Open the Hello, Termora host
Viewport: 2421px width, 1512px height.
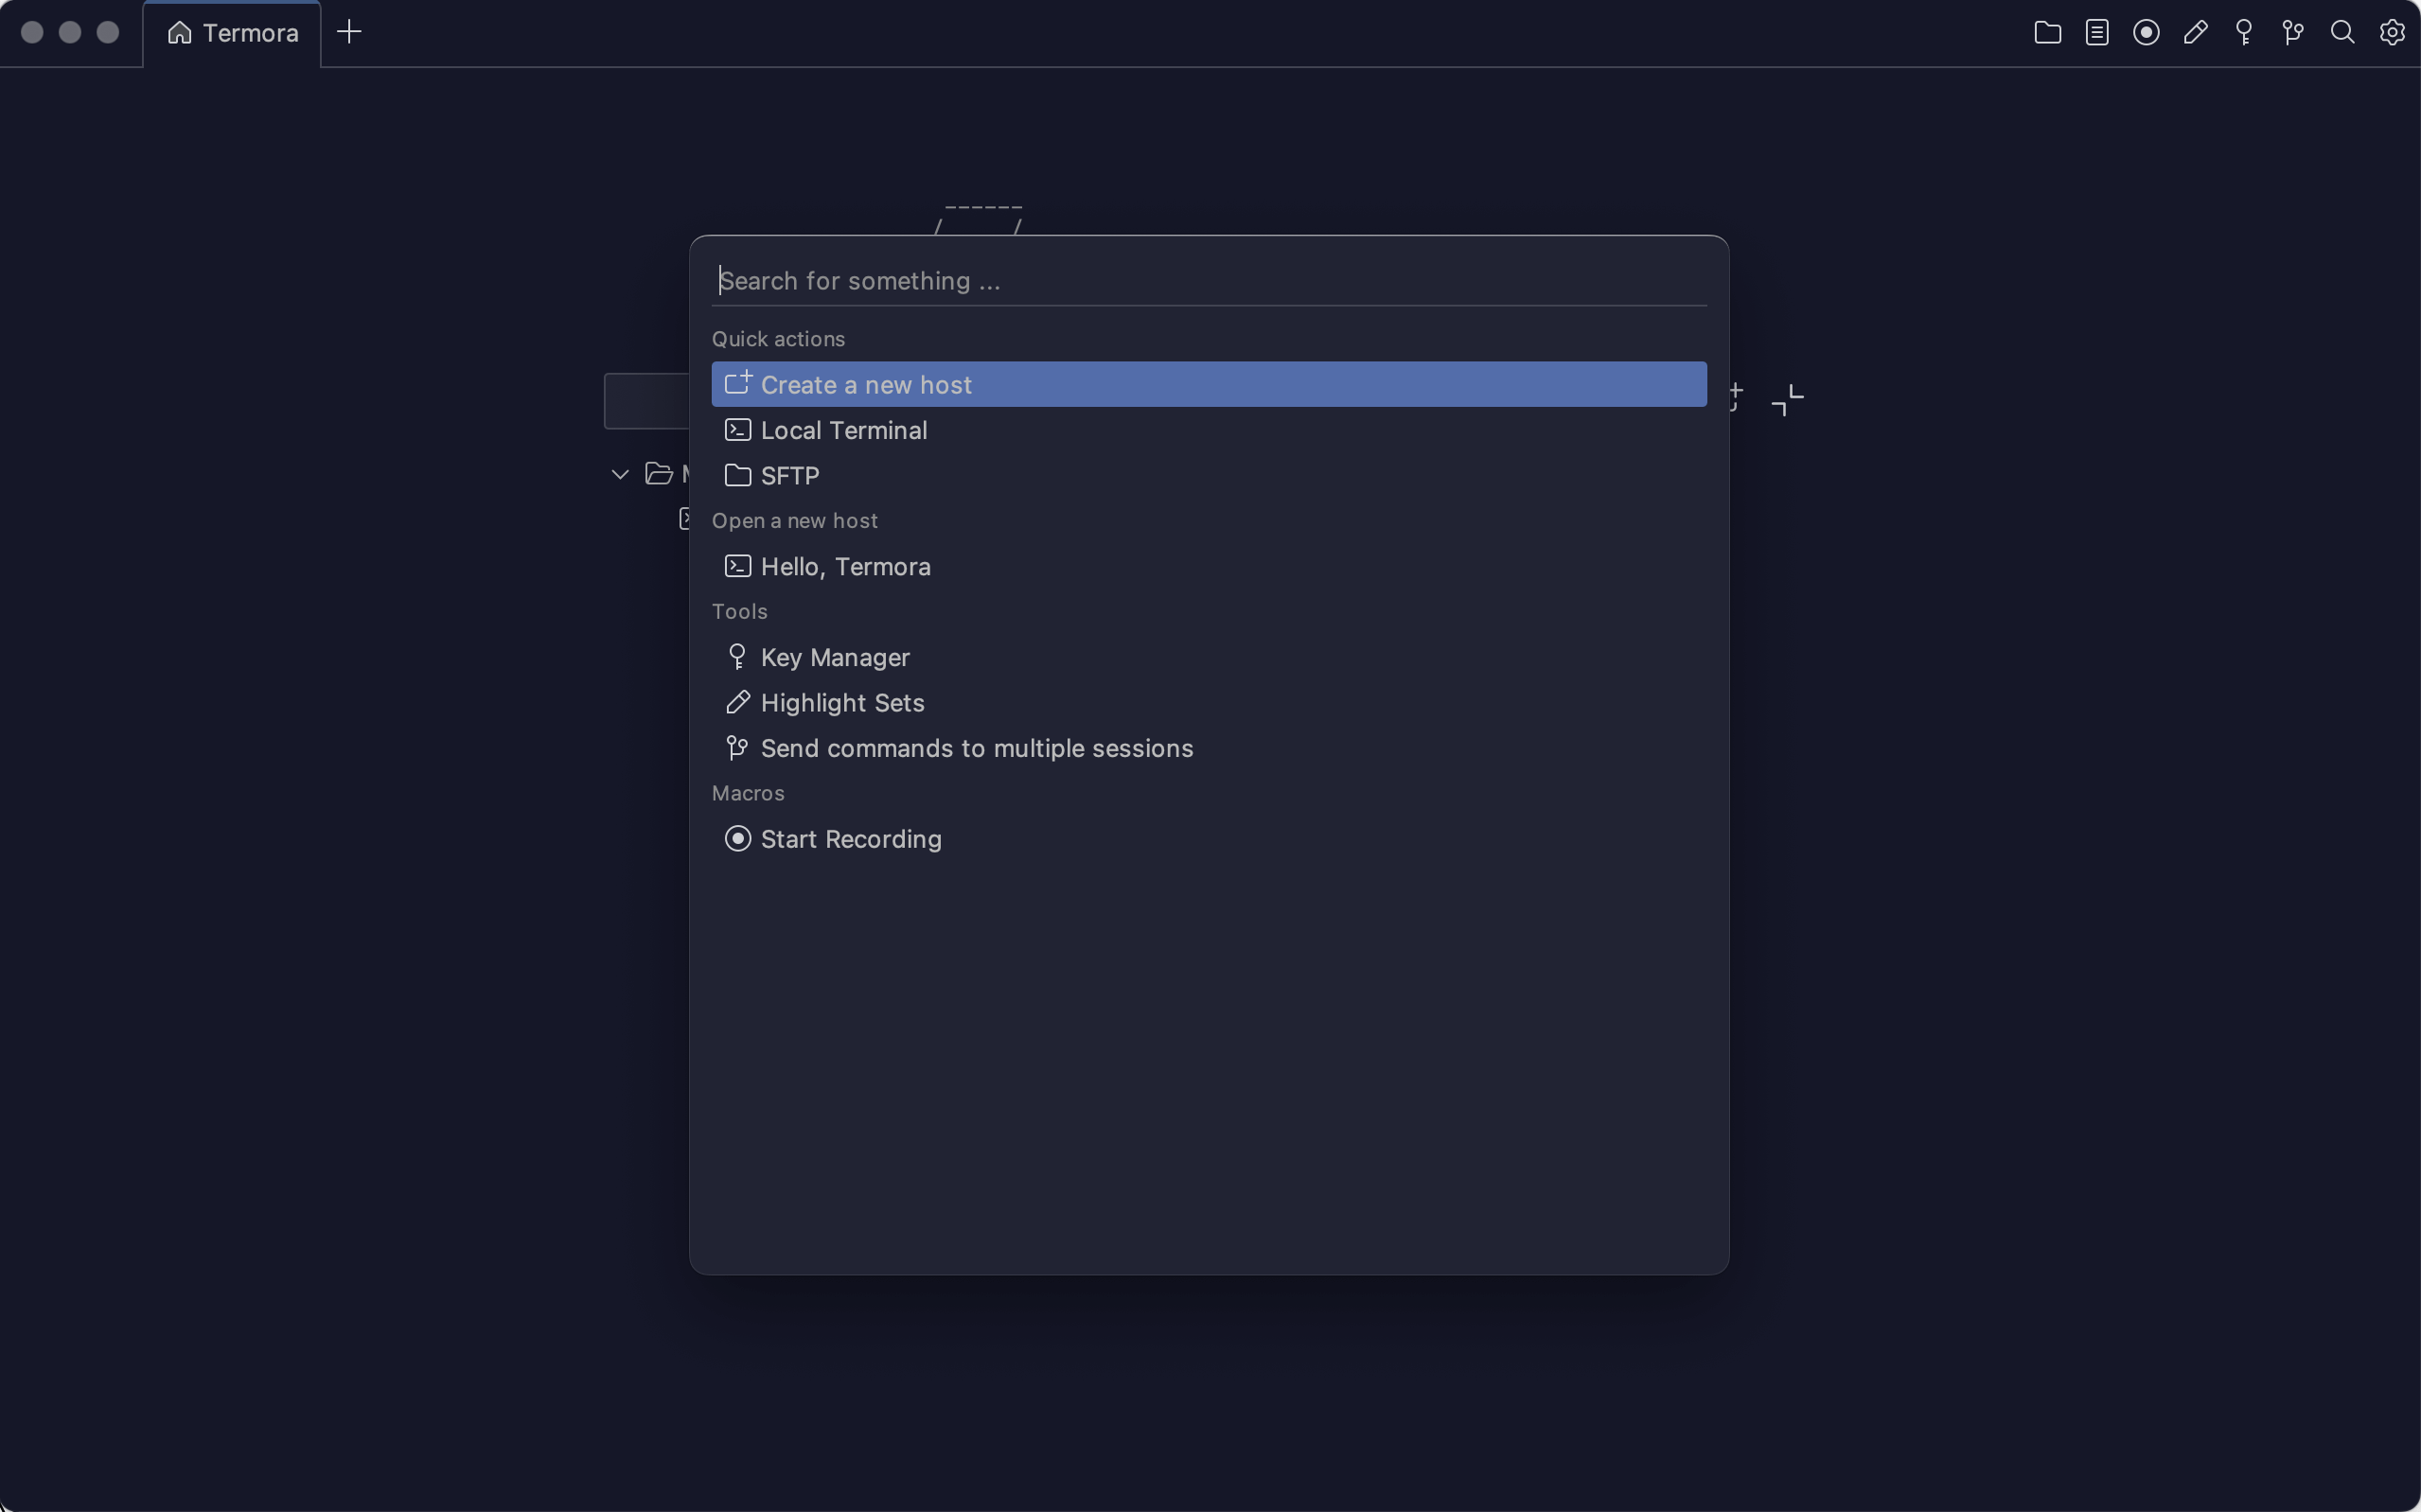tap(845, 567)
